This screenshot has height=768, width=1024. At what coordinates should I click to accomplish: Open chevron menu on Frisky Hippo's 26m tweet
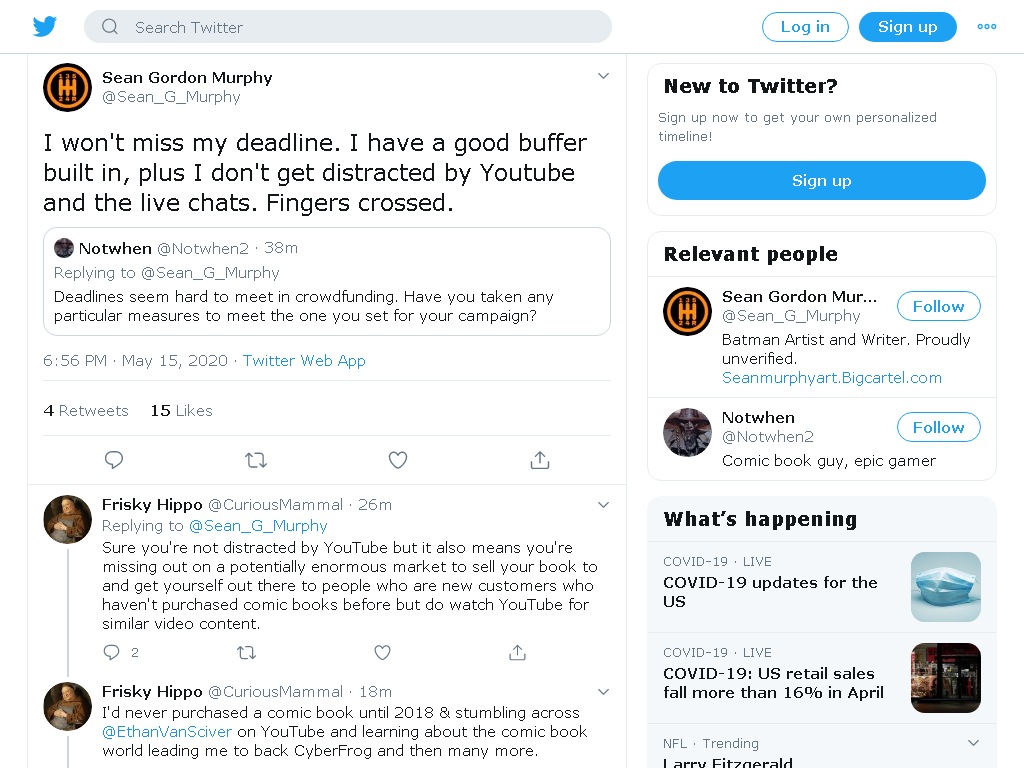point(603,505)
